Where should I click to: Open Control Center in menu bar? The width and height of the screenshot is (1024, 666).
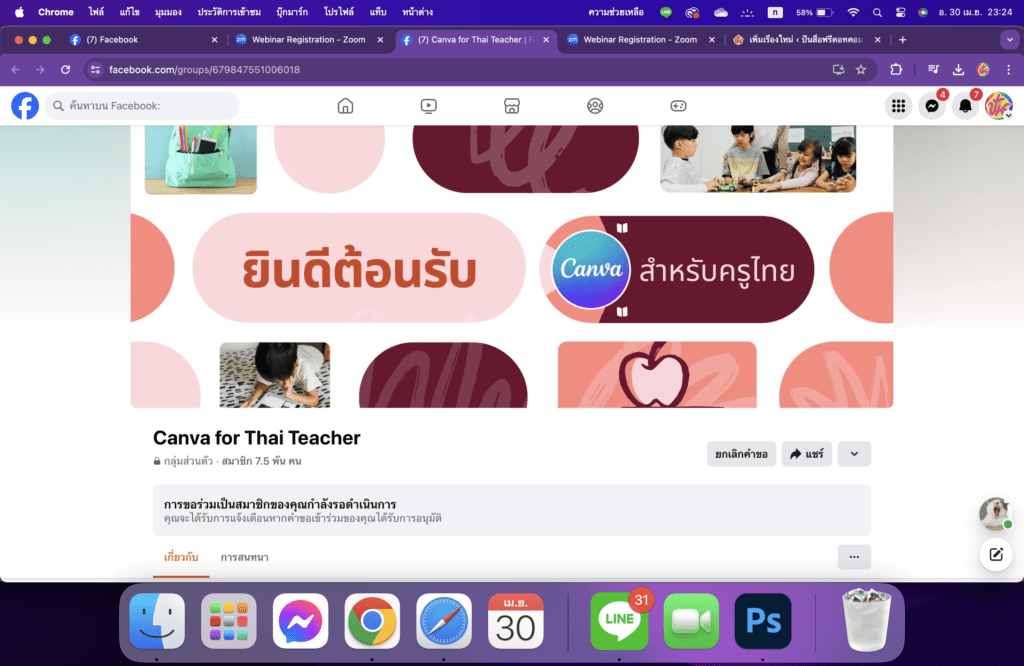[901, 12]
